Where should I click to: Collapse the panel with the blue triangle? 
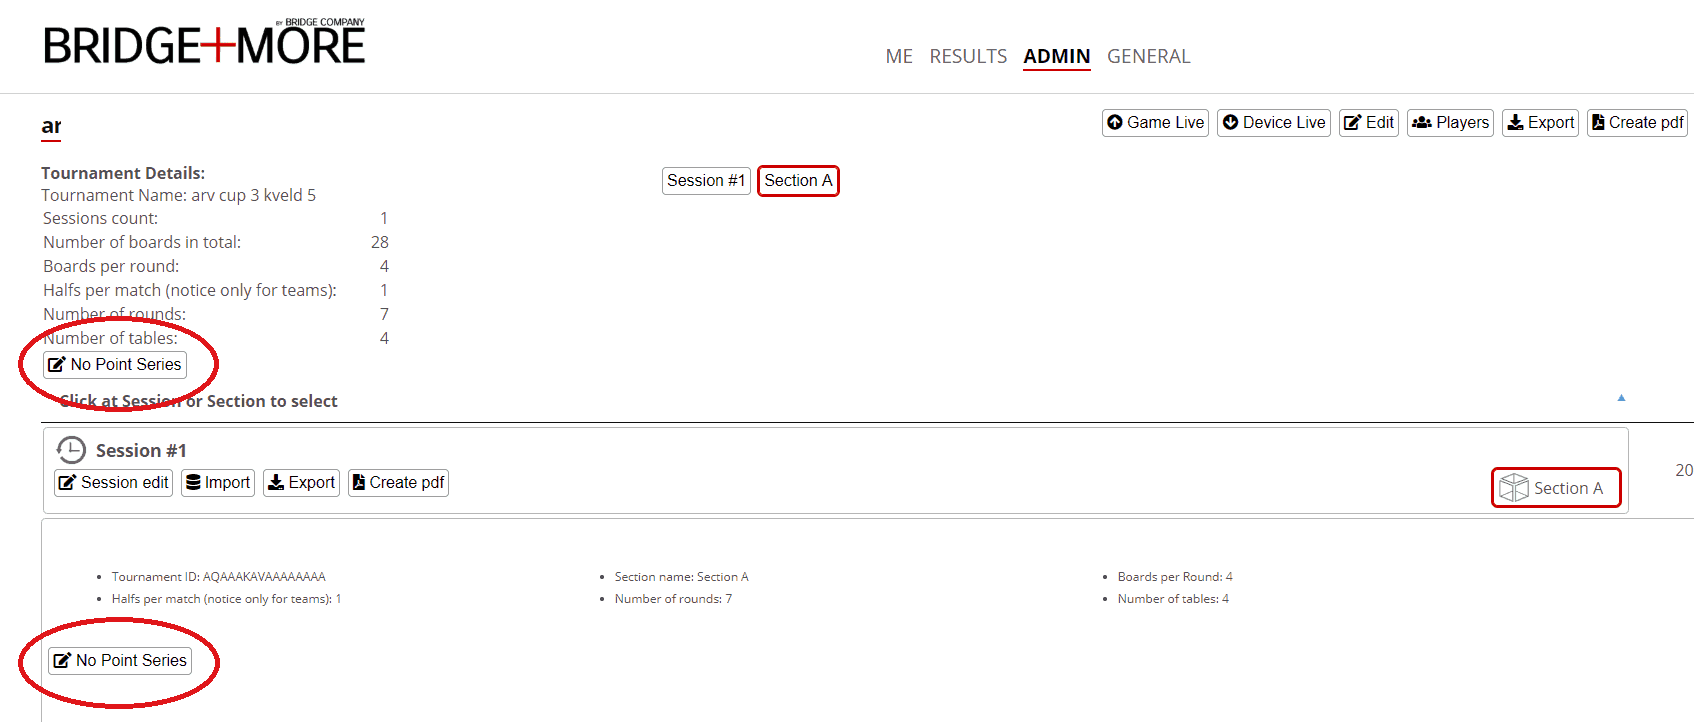[1621, 398]
